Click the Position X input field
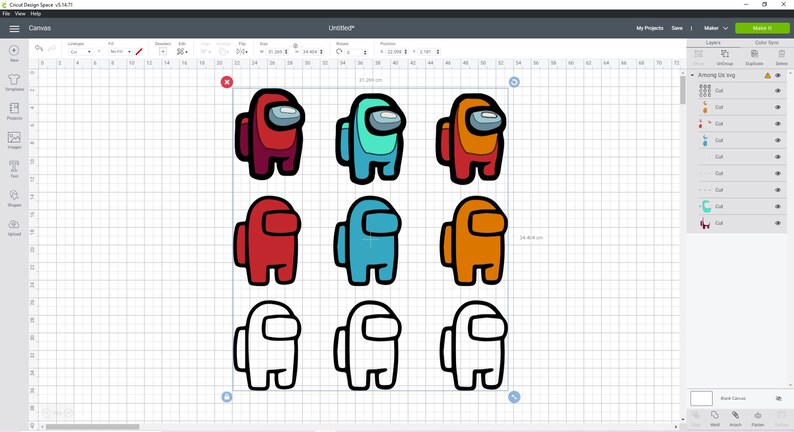Screen dimensions: 794x432 [x=395, y=52]
